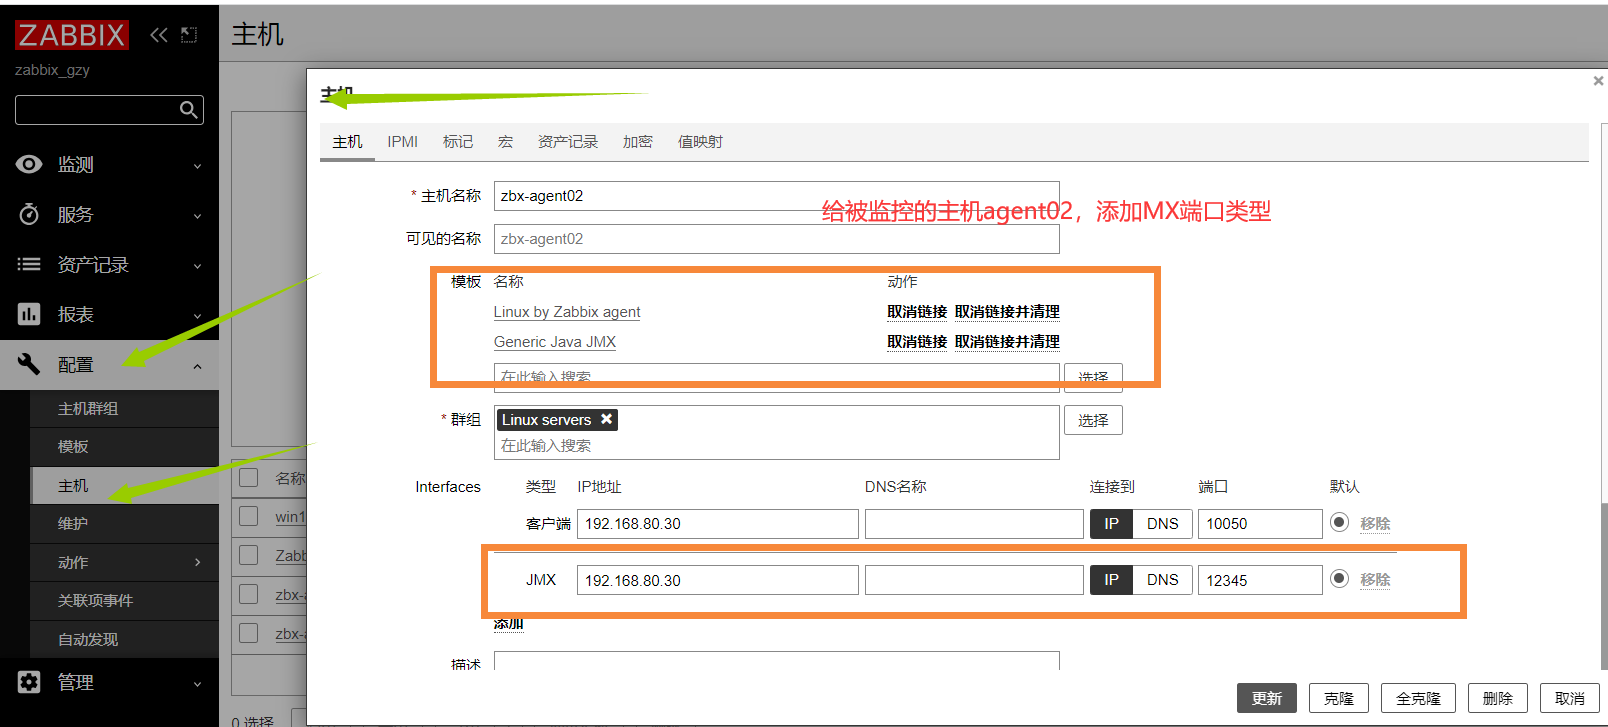
Task: Expand the 资产记录 menu
Action: [x=197, y=266]
